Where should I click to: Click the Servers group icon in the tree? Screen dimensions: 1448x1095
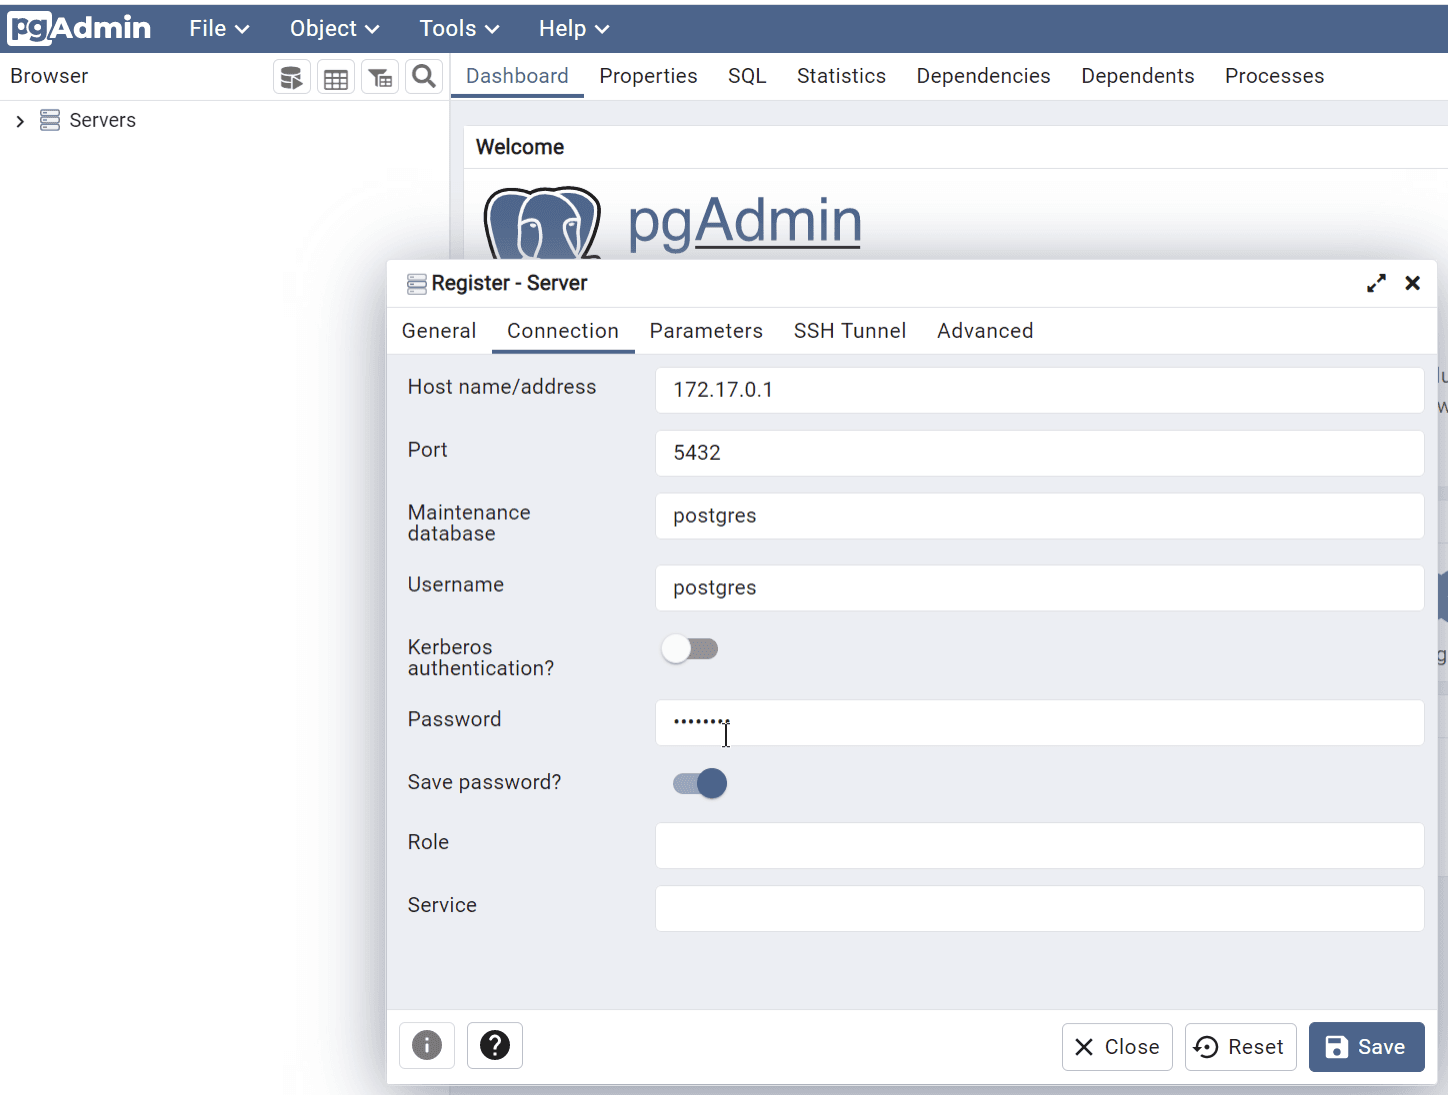coord(50,120)
